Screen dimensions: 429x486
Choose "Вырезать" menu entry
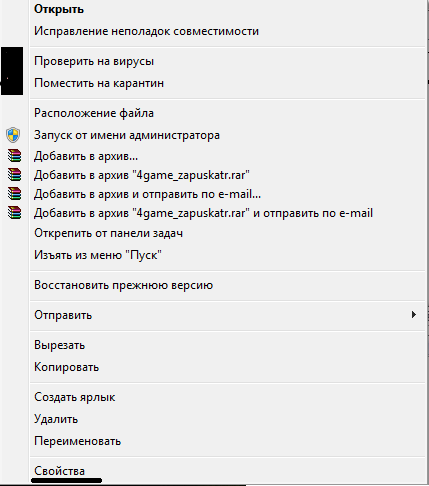(59, 345)
